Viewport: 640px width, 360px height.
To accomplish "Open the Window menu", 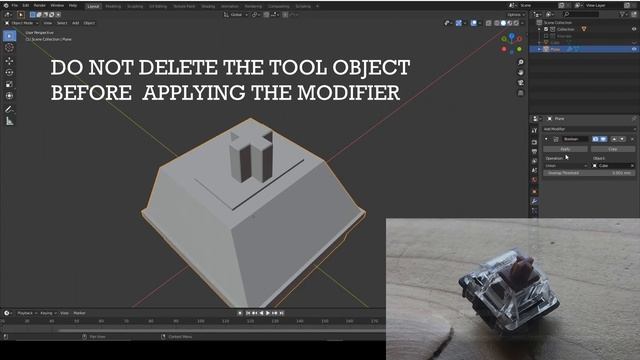I will pyautogui.click(x=57, y=6).
